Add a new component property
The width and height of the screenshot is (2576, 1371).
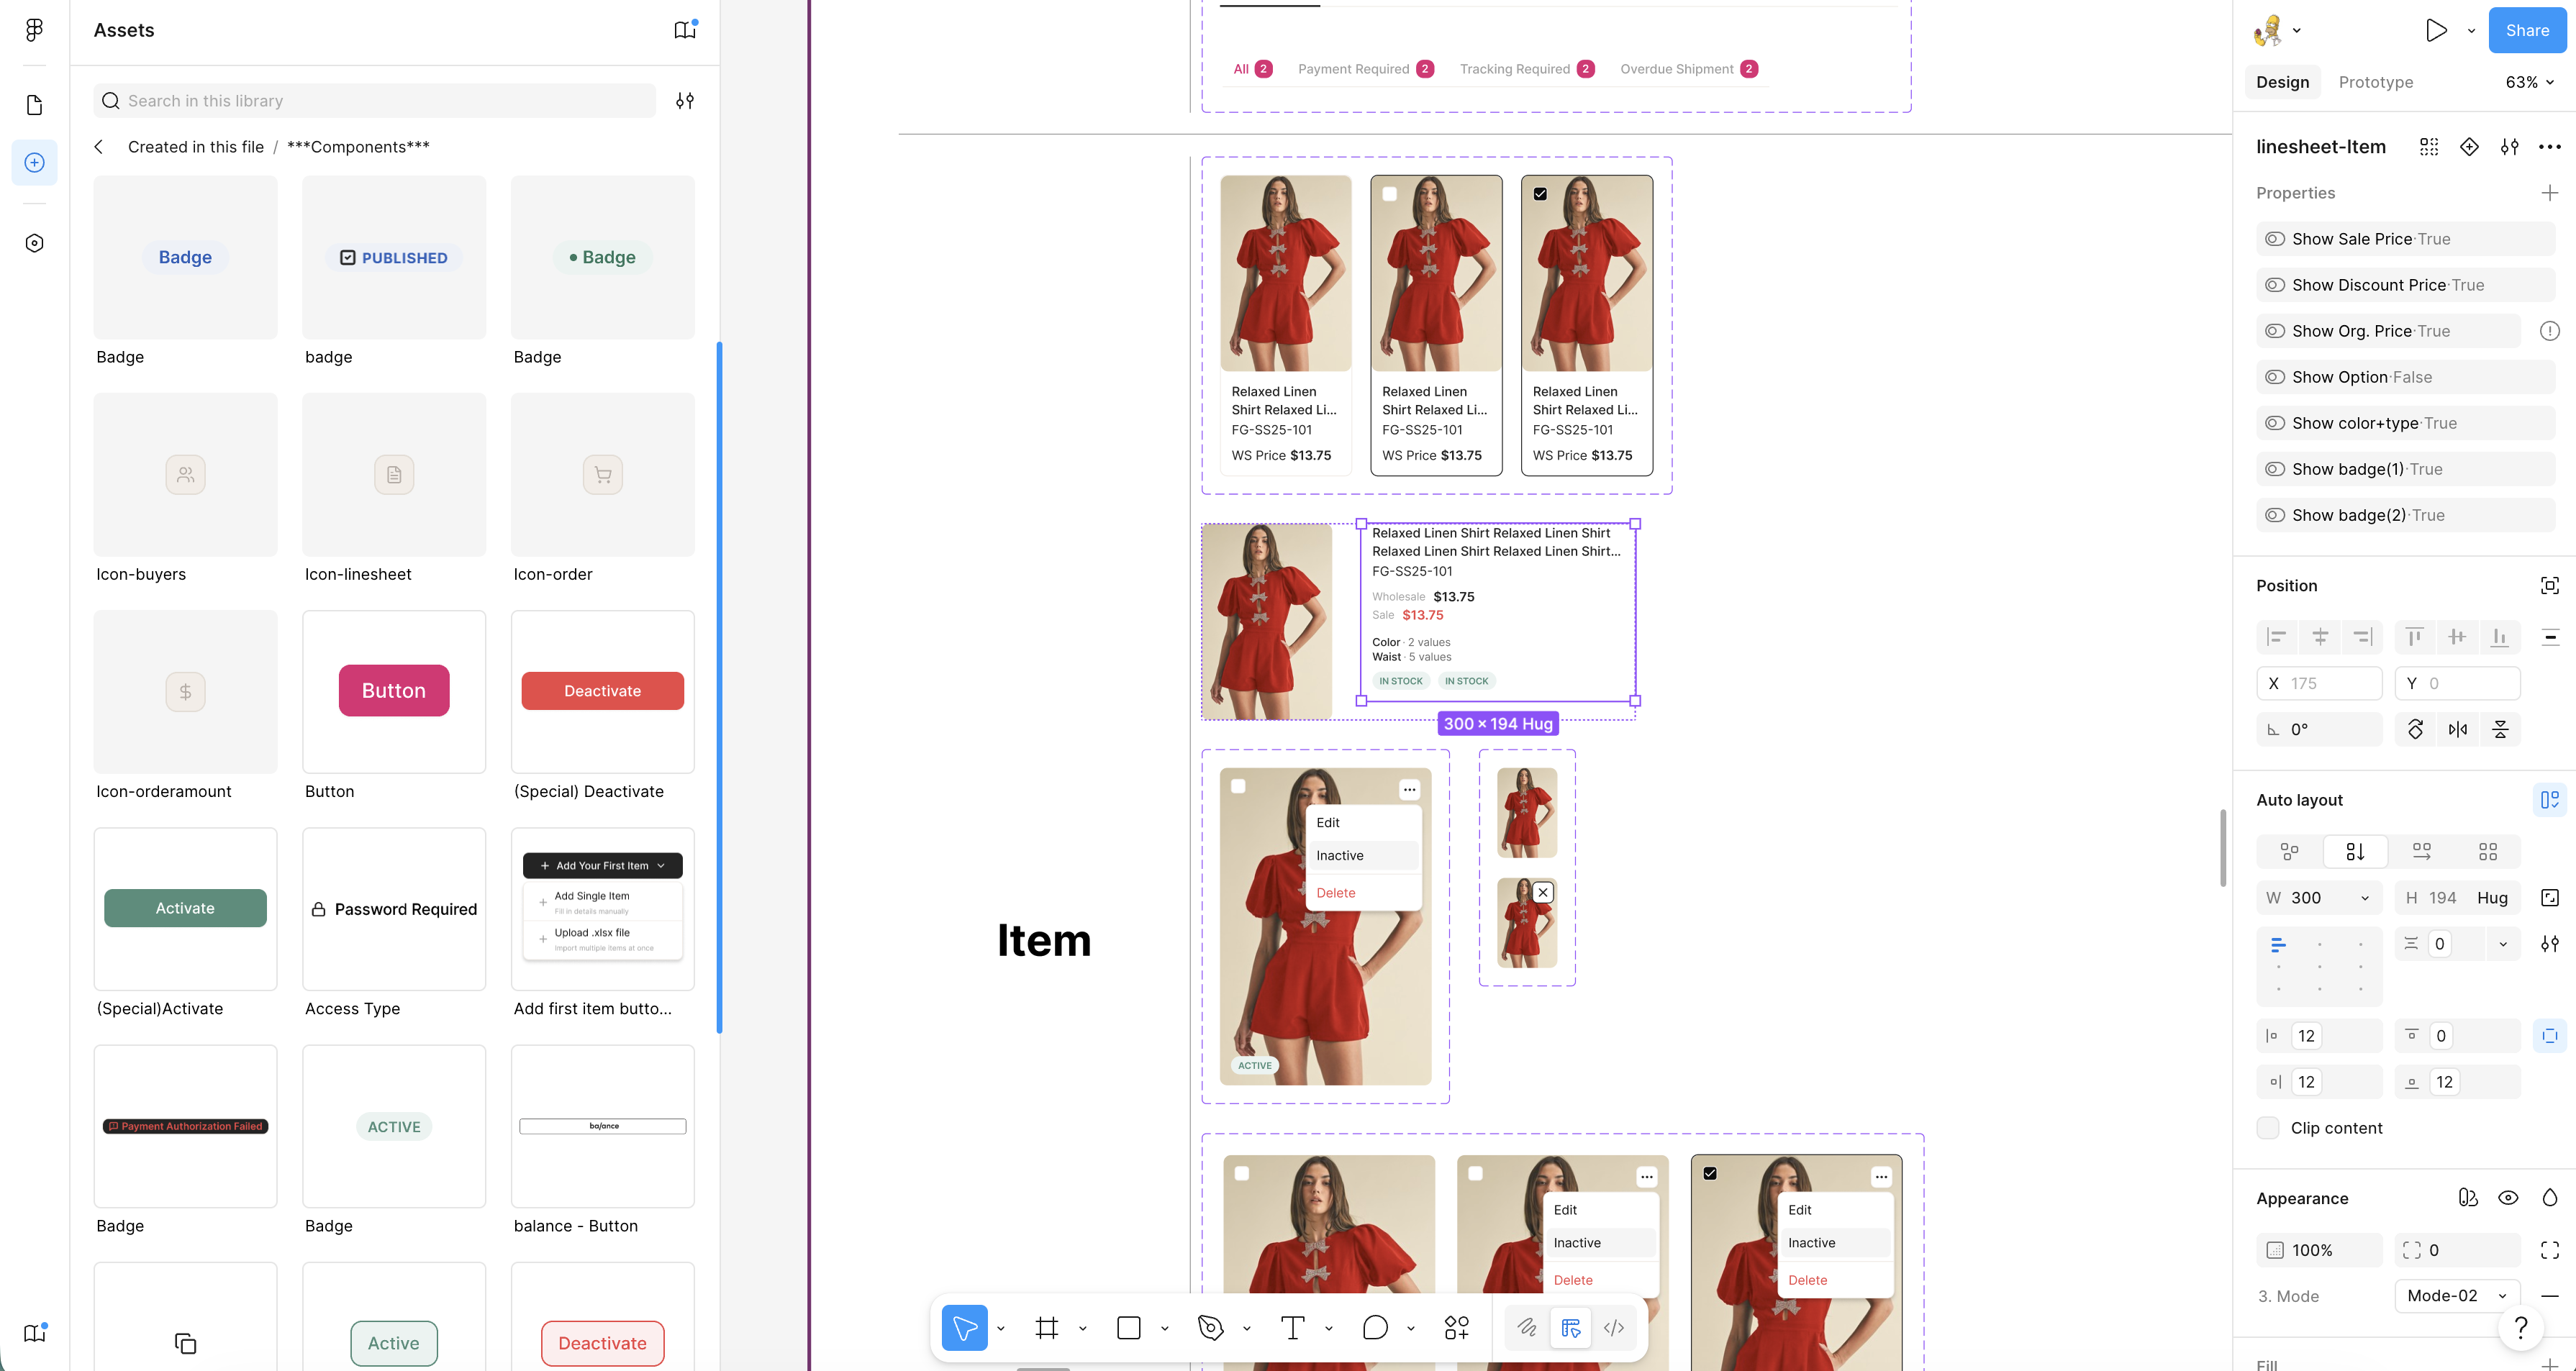(x=2550, y=193)
